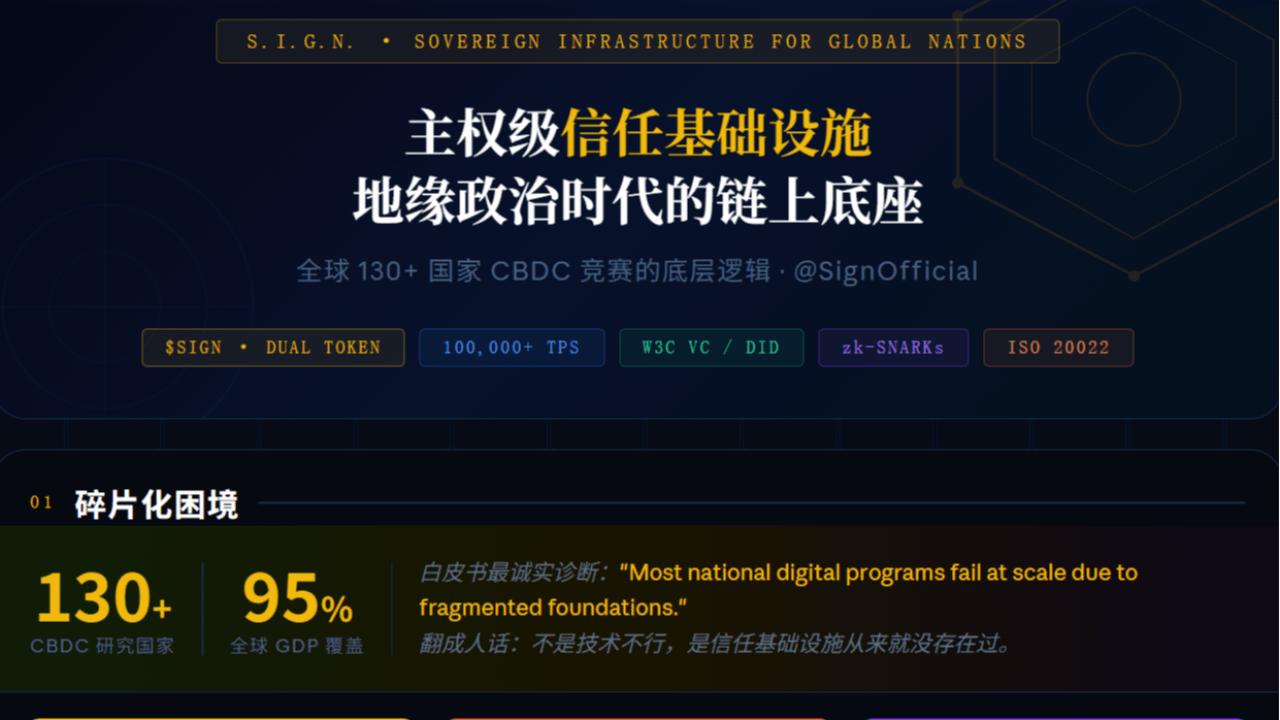
Task: Click the line starting 翻成人话
Action: [716, 643]
